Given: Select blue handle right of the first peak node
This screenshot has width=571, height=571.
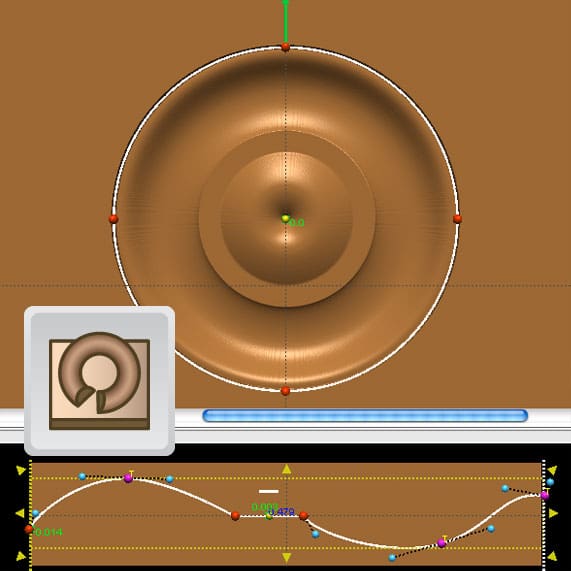Looking at the screenshot, I should [x=169, y=479].
